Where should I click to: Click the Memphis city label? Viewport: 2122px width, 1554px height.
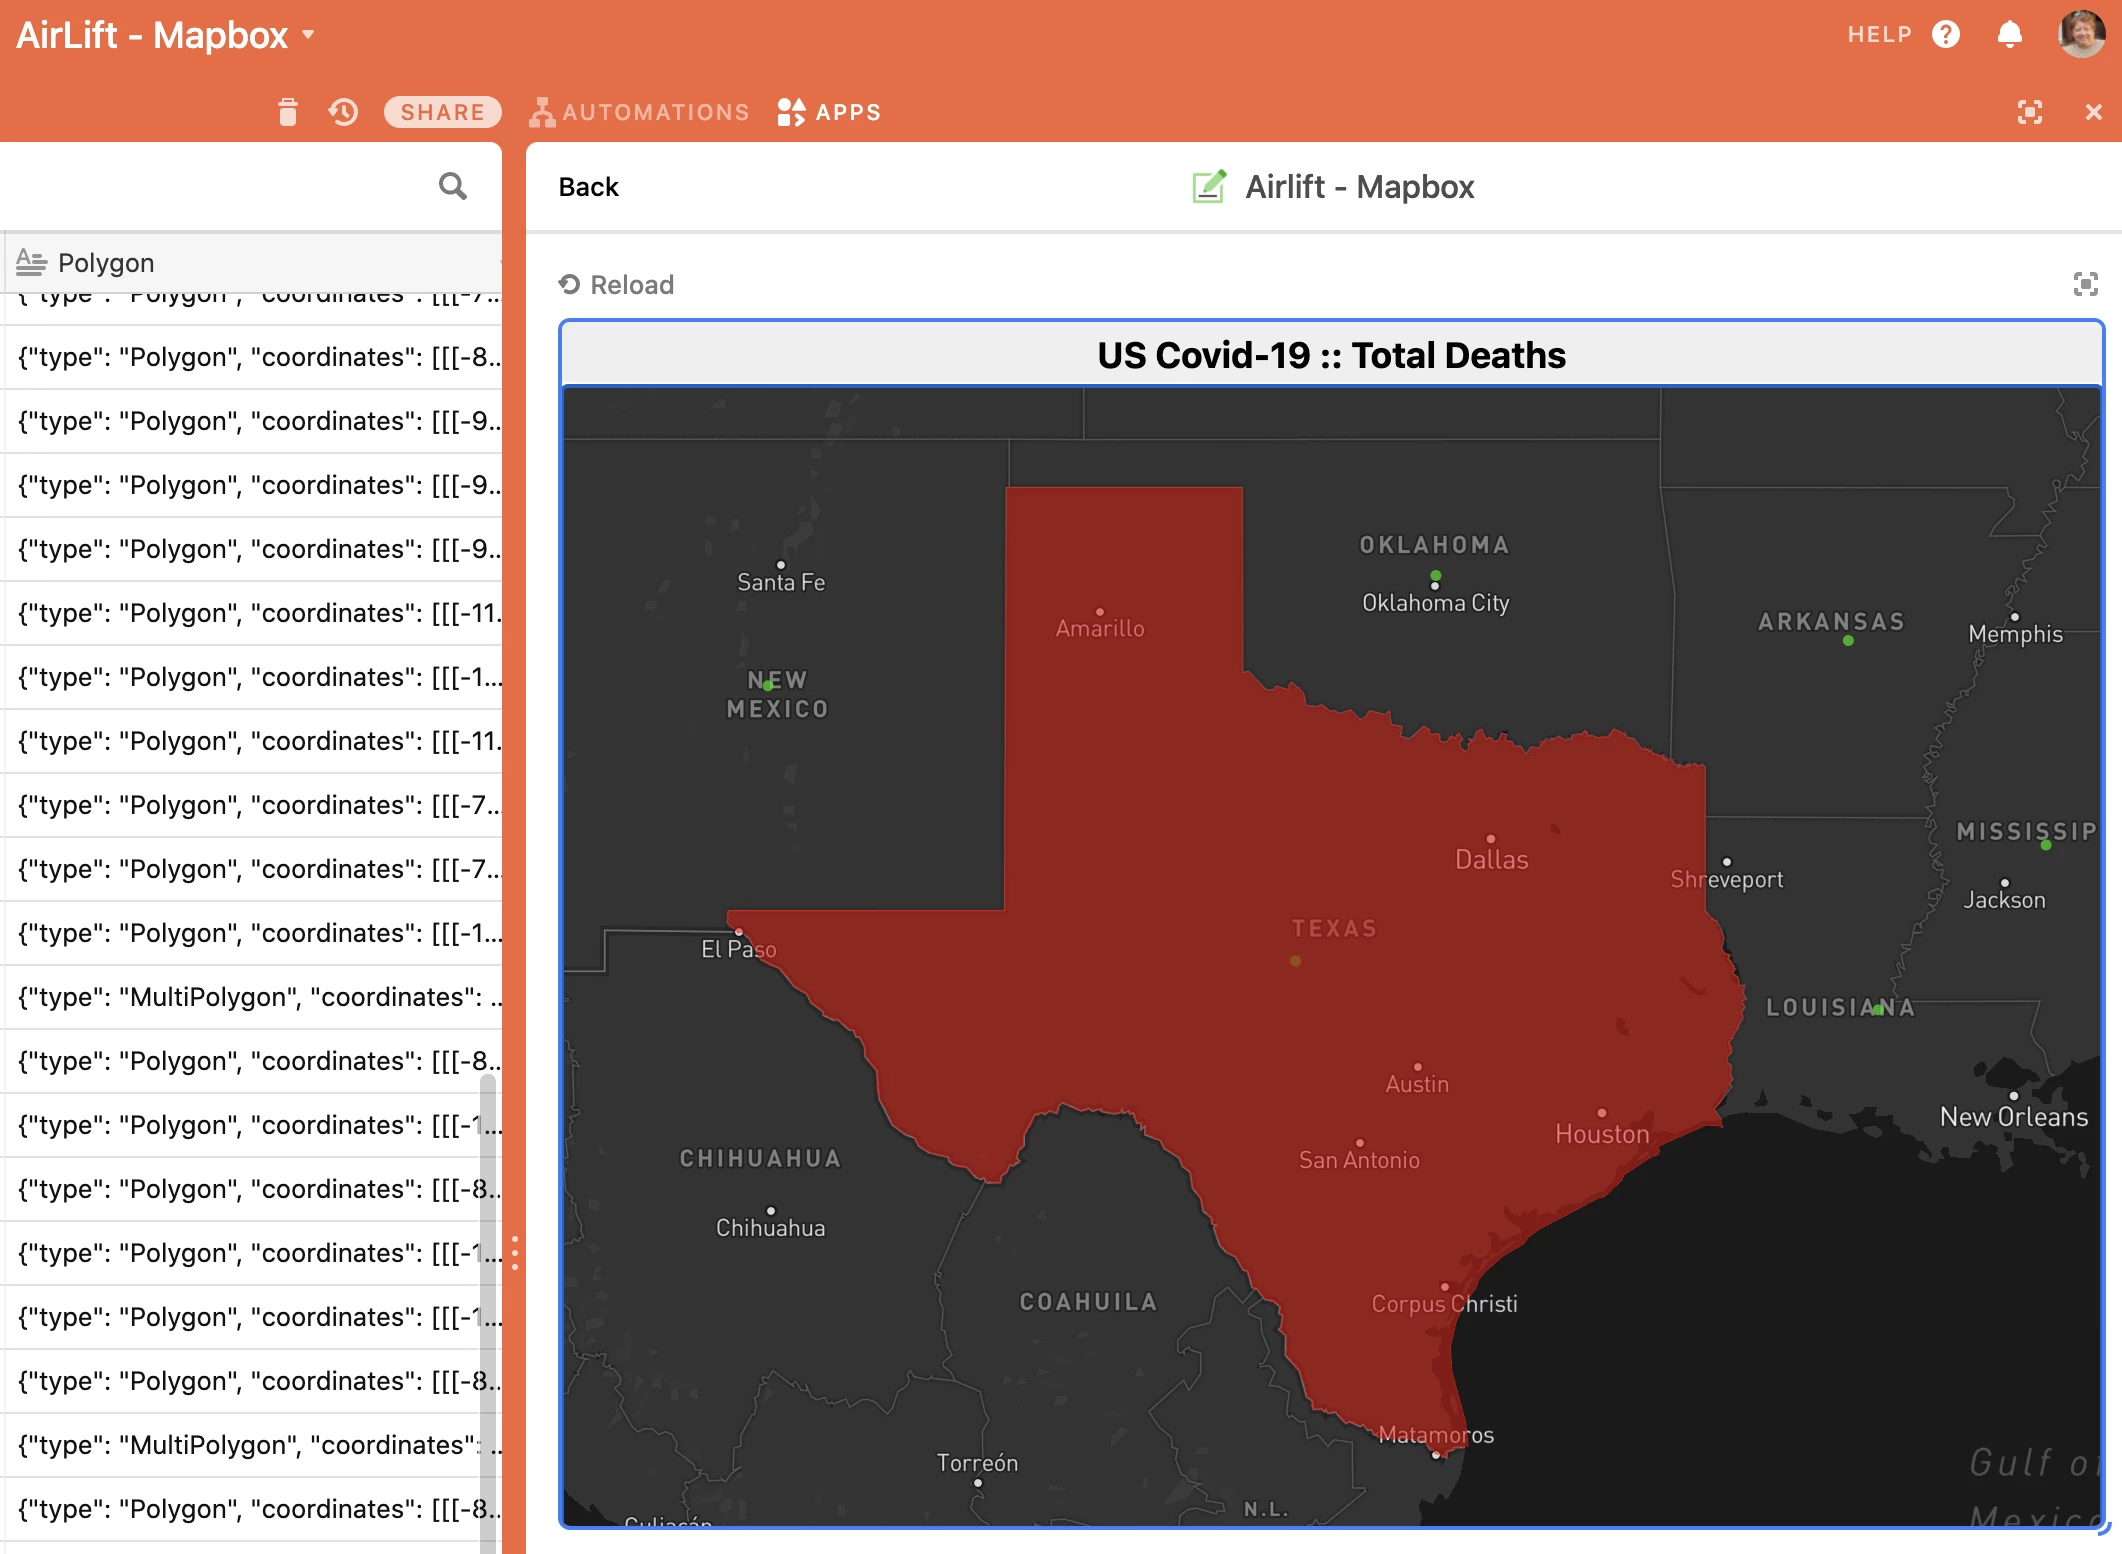[x=2015, y=634]
